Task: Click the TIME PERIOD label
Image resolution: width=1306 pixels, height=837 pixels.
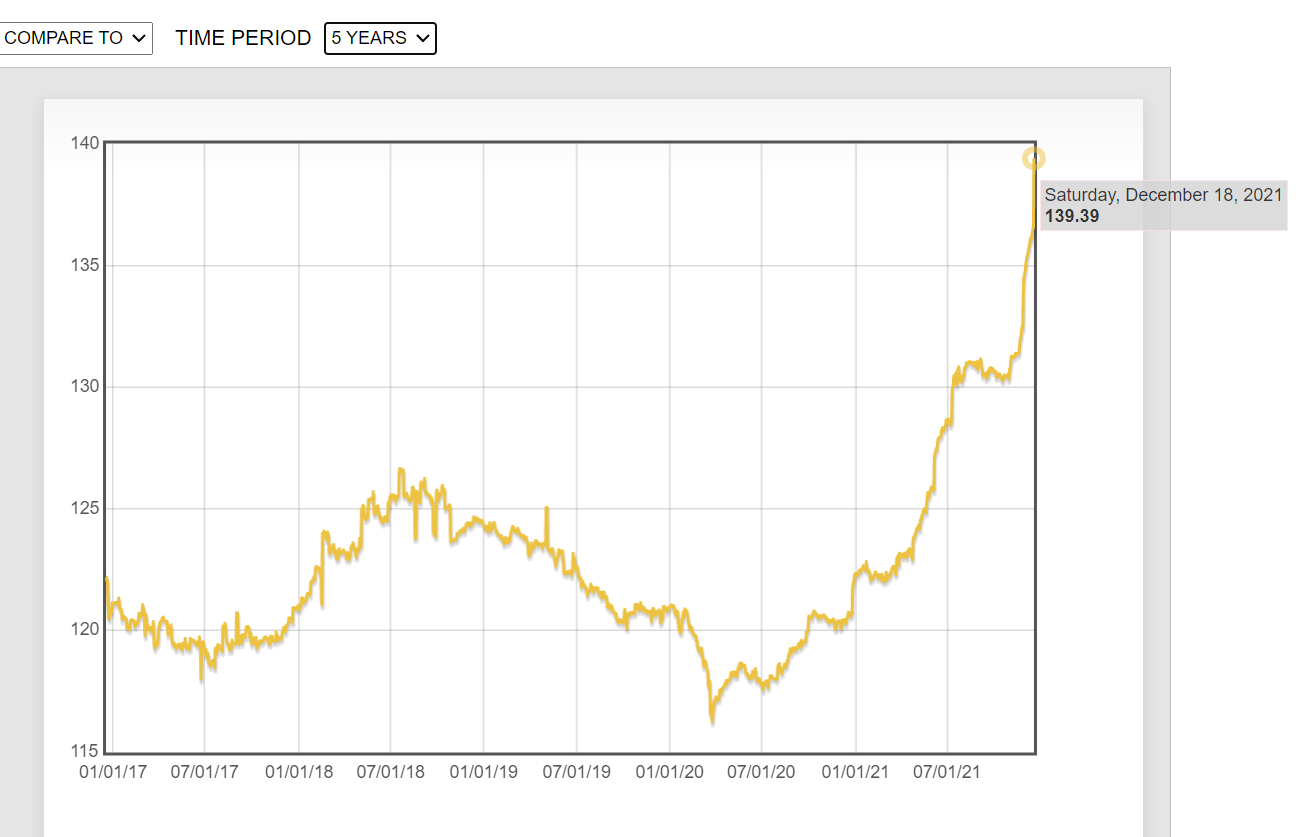Action: (243, 38)
